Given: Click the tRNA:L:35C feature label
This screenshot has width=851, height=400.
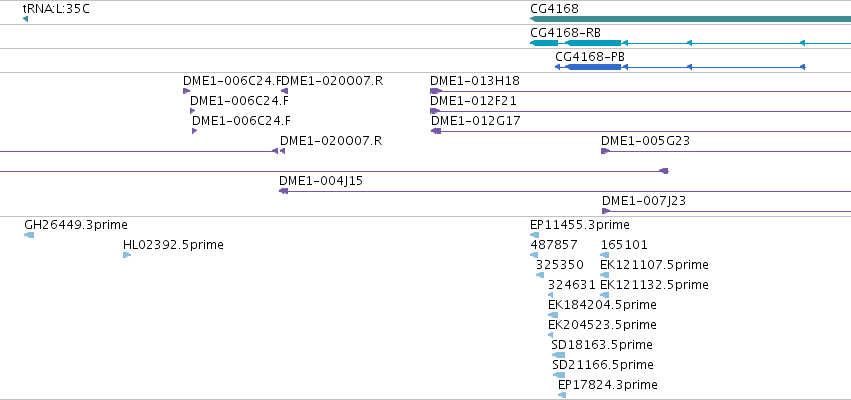Looking at the screenshot, I should pos(56,9).
